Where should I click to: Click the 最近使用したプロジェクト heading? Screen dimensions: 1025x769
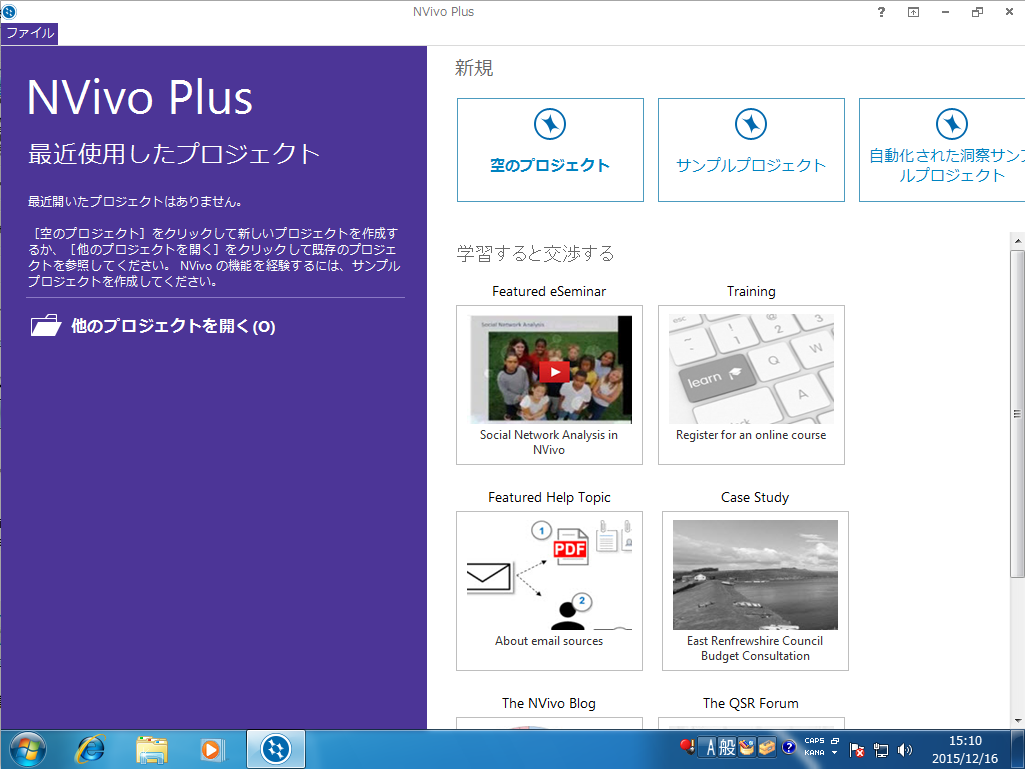[x=174, y=154]
